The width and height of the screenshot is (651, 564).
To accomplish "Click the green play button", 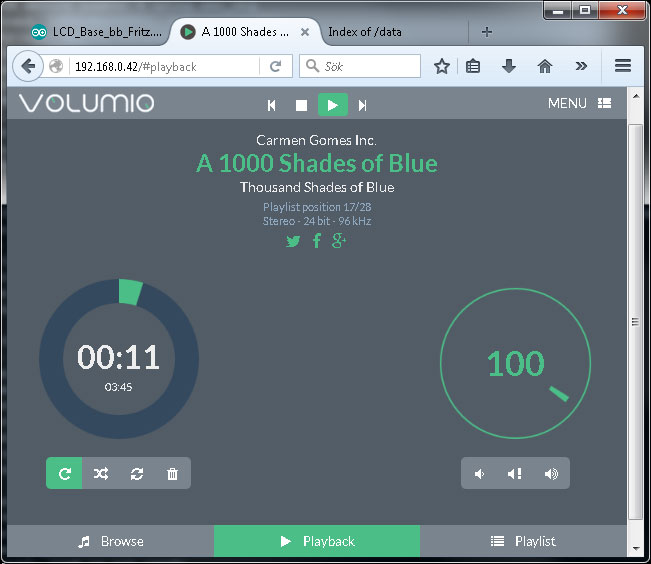I will pos(333,105).
